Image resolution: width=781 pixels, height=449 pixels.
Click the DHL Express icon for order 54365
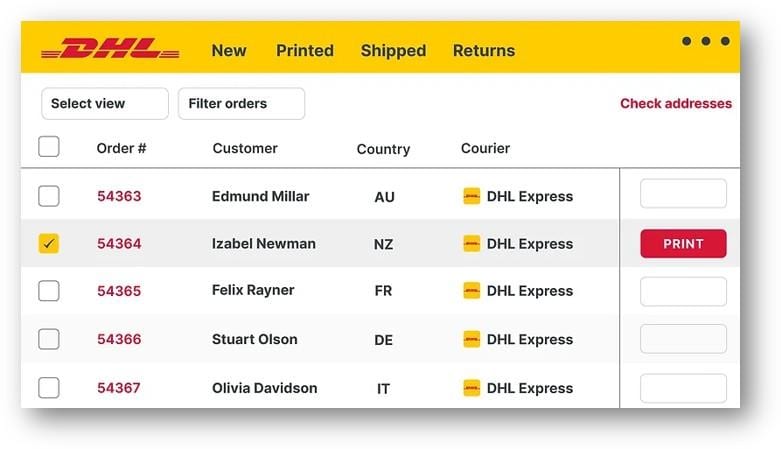[x=472, y=291]
